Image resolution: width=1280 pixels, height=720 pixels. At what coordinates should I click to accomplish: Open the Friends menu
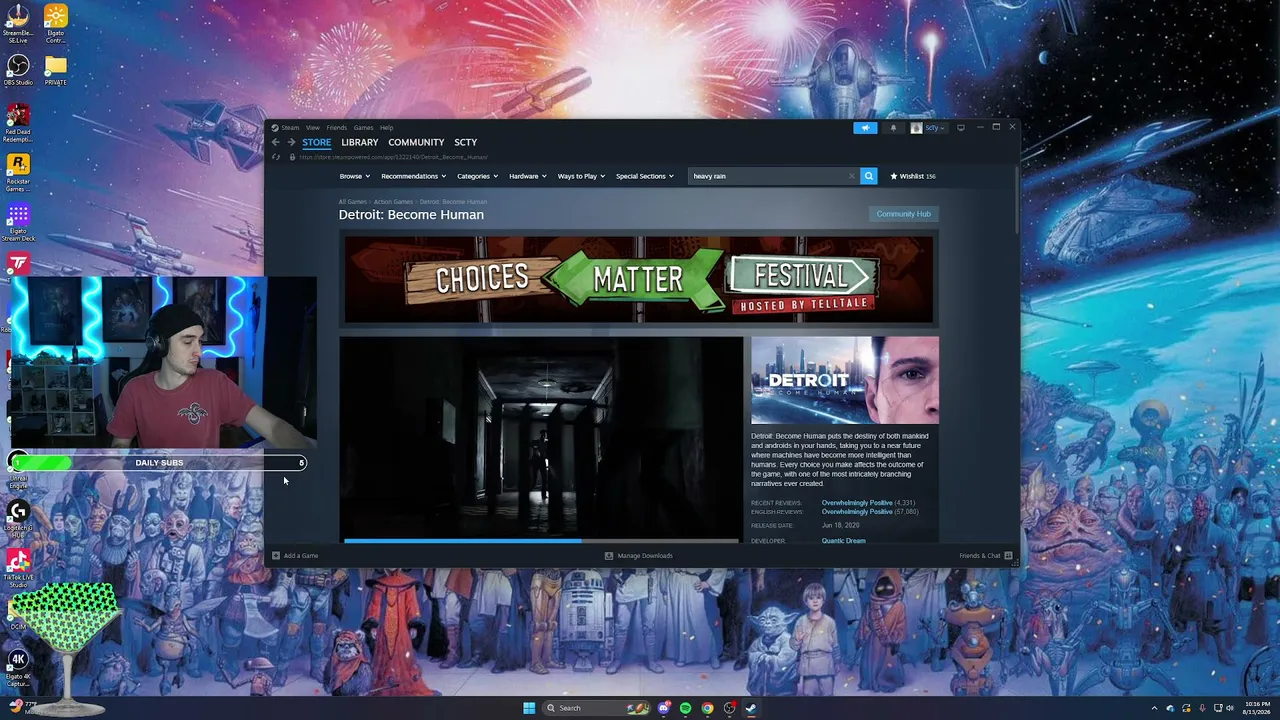point(336,128)
